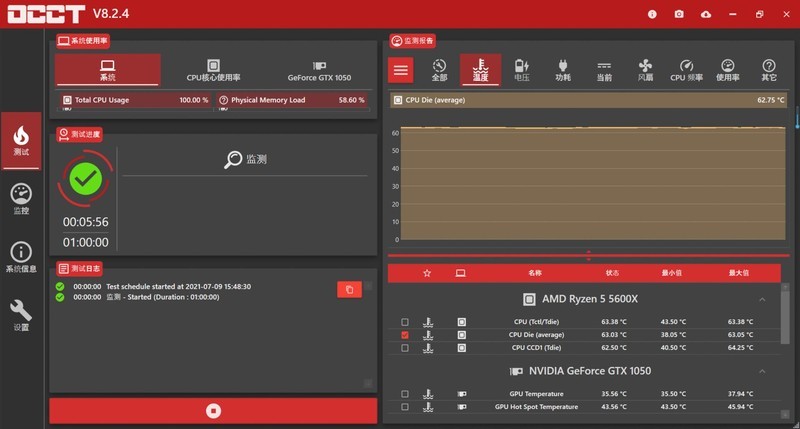Click the panel splitter handle below graph
This screenshot has height=429, width=800.
point(588,255)
